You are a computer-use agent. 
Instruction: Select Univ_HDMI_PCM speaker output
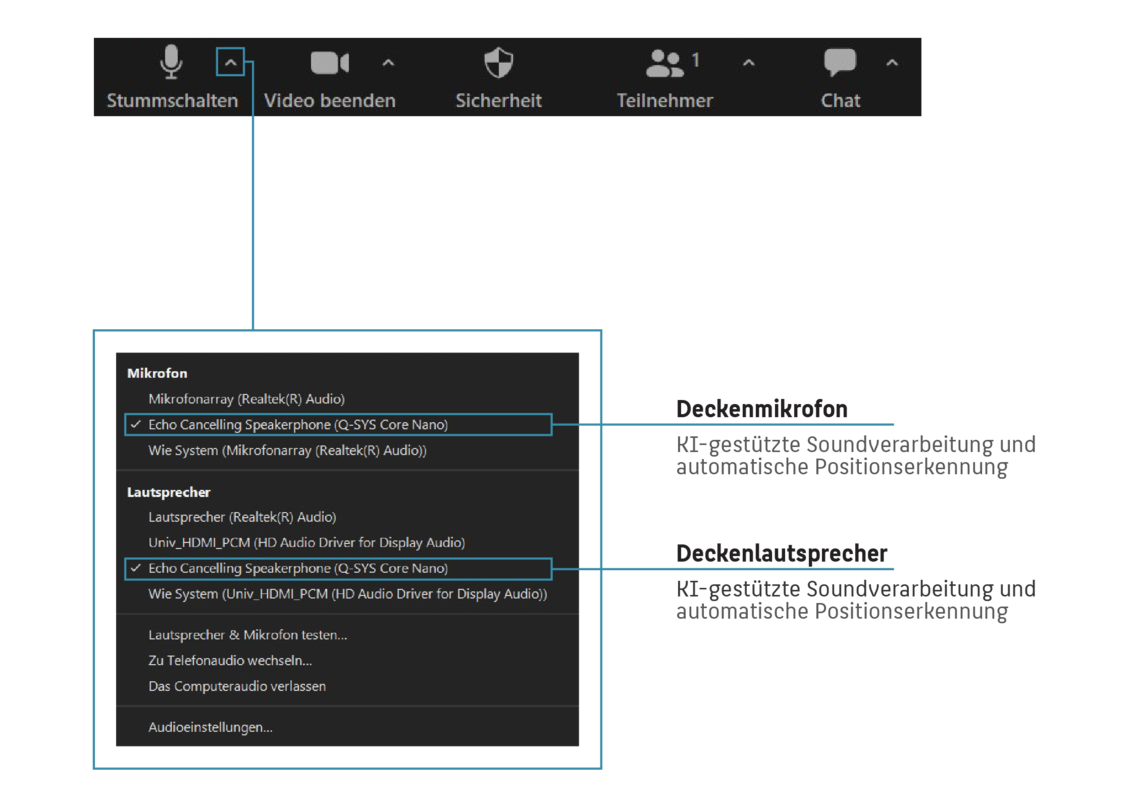306,543
